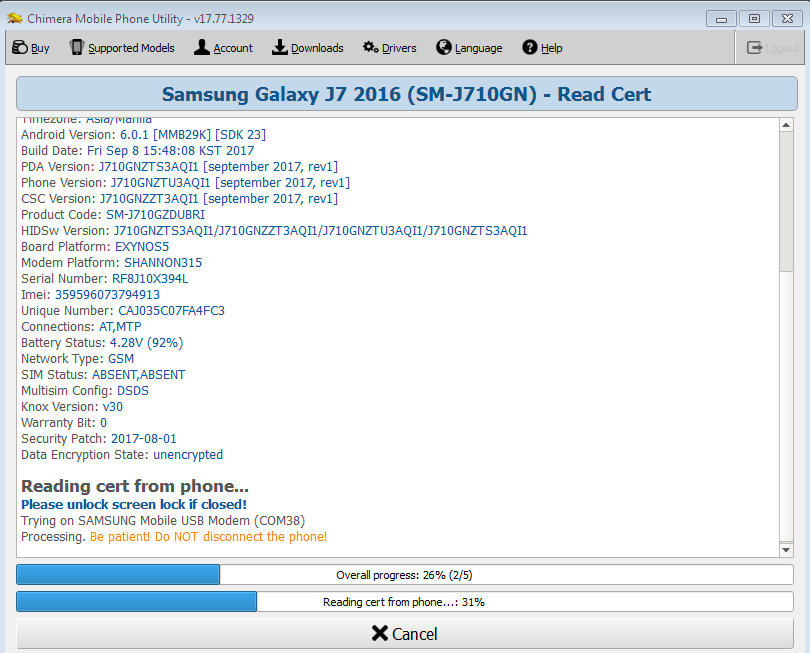The height and width of the screenshot is (653, 810).
Task: Click Multisim Config DSDS value
Action: (x=133, y=391)
